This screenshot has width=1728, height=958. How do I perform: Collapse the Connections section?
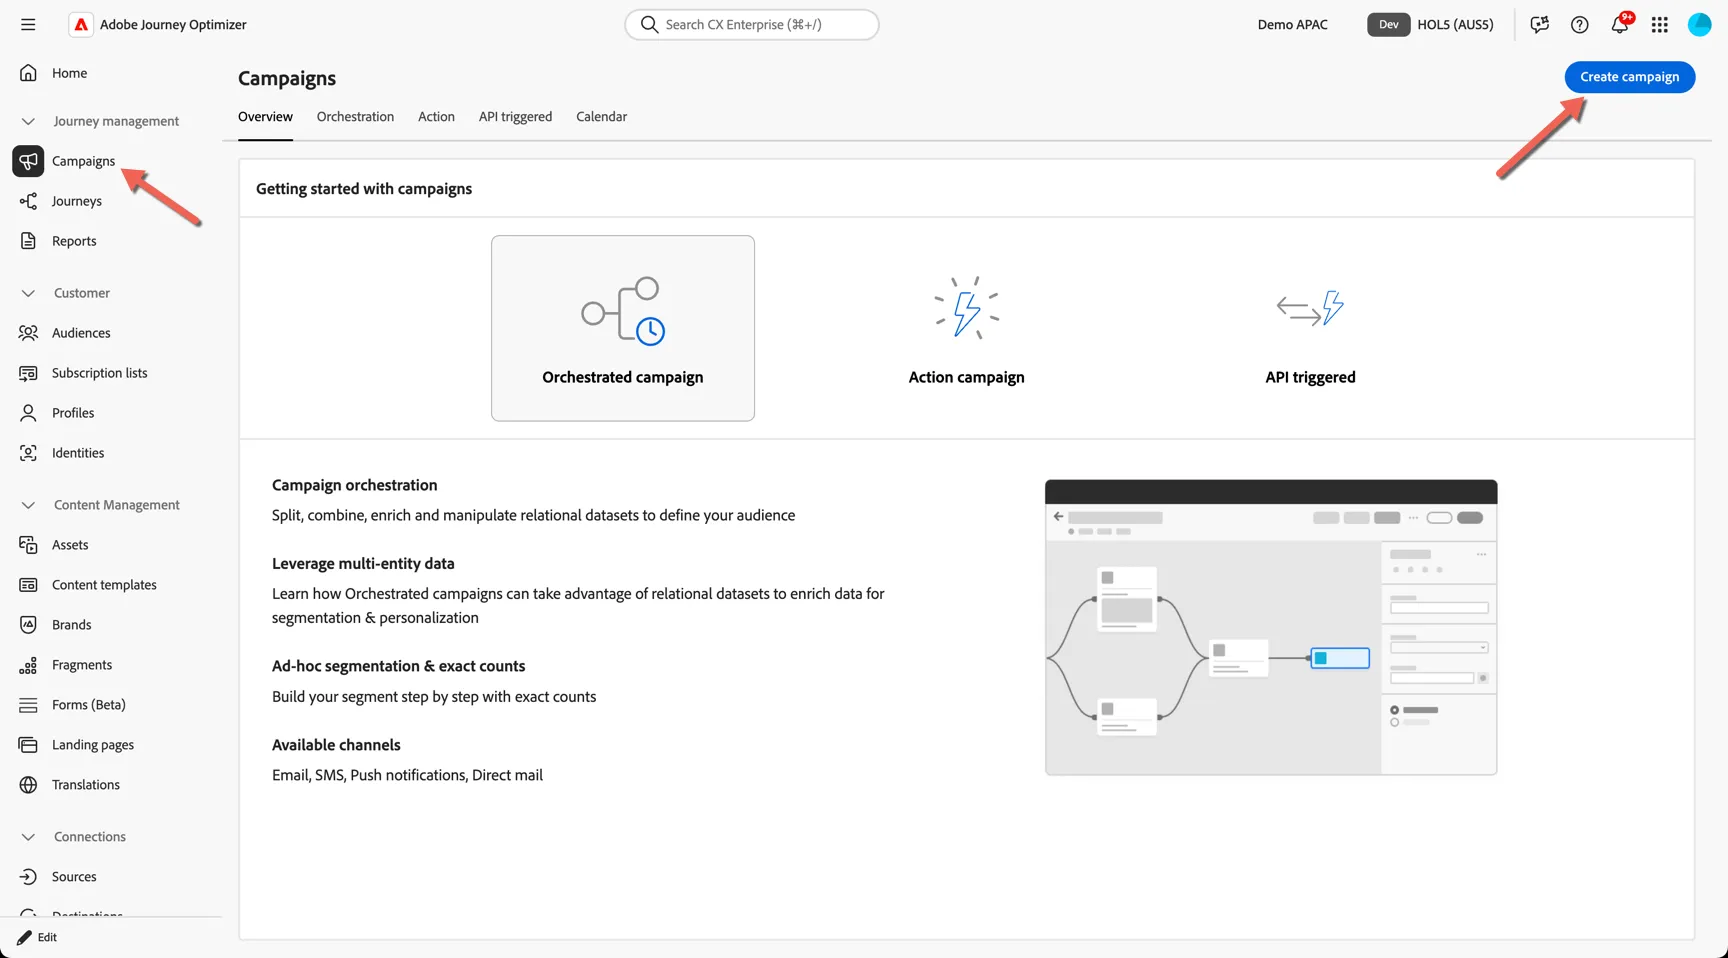pyautogui.click(x=28, y=837)
